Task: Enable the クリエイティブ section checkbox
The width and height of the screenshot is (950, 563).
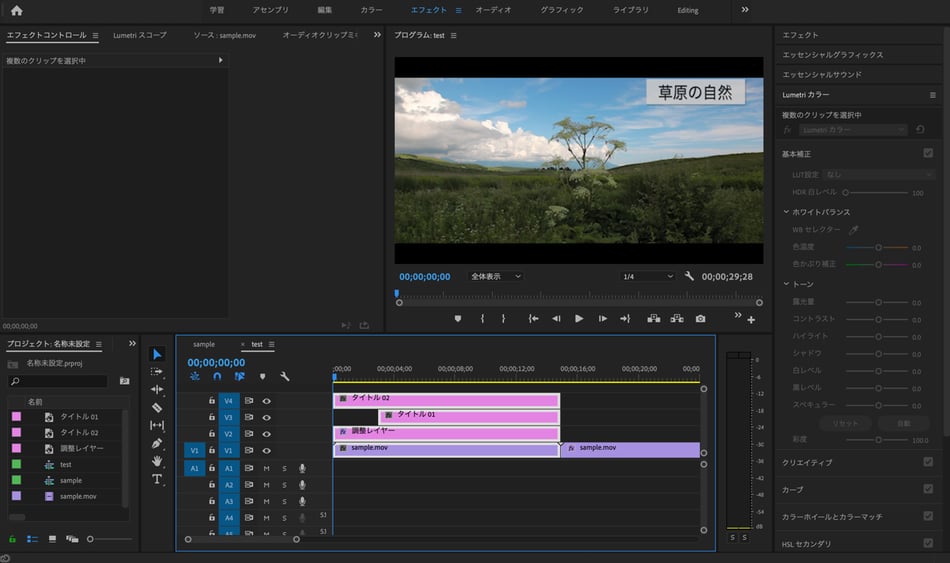Action: coord(928,462)
